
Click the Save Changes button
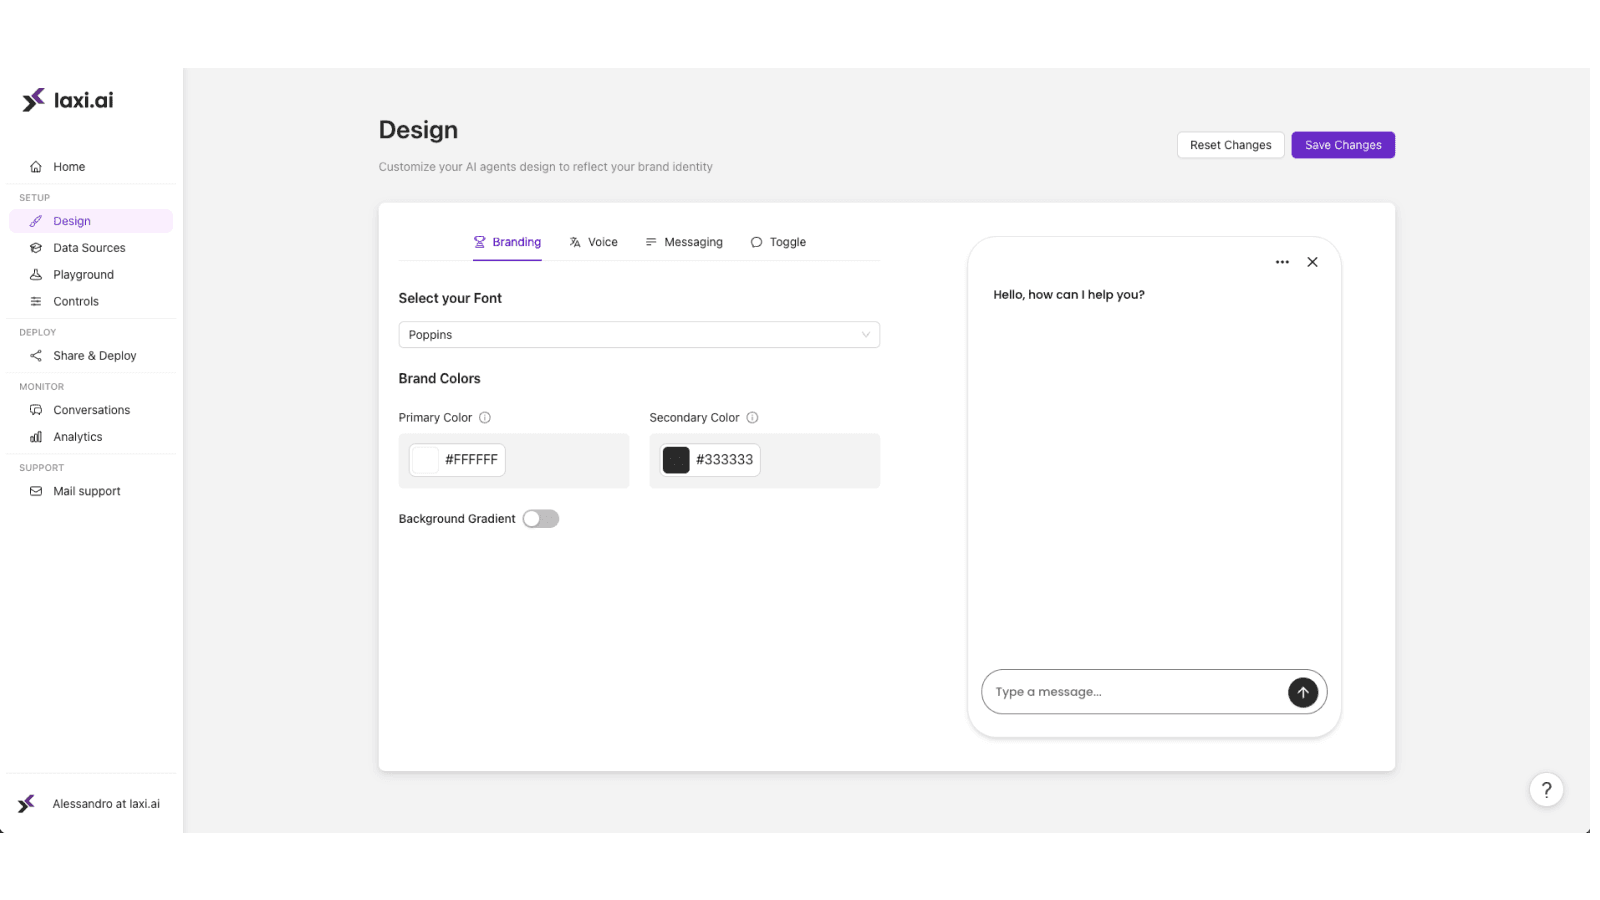(1342, 144)
